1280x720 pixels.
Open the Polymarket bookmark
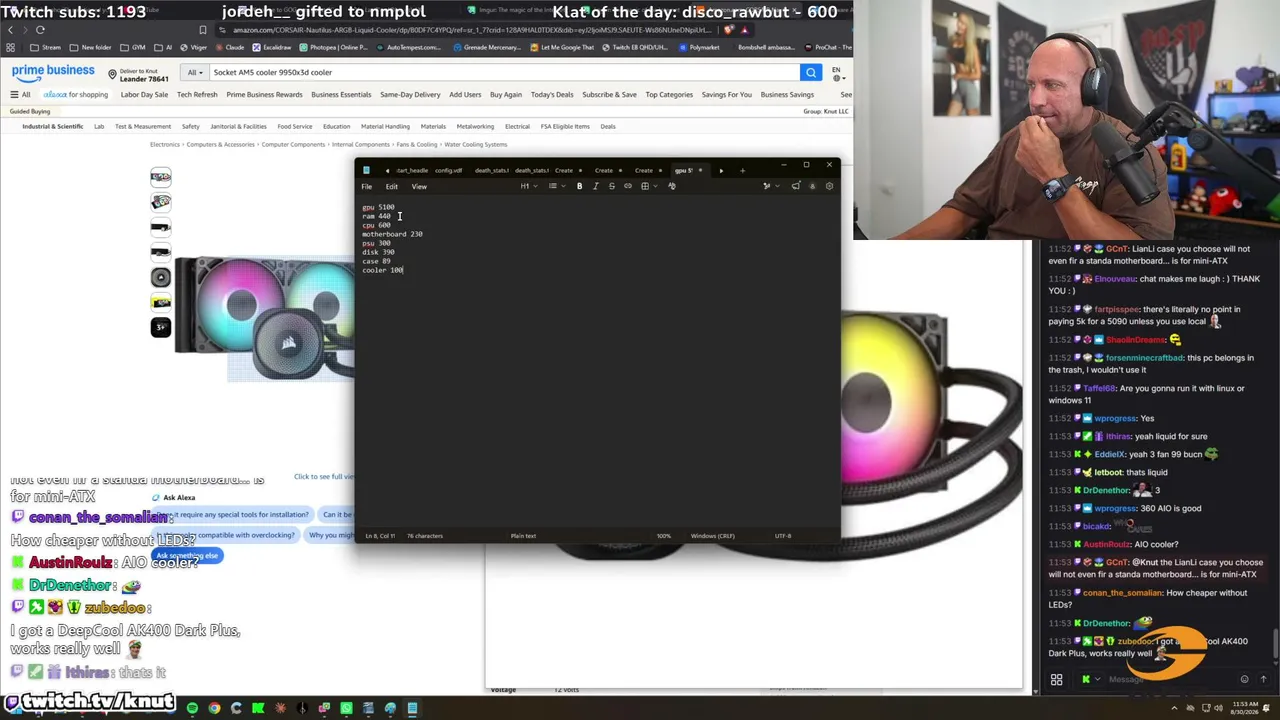700,47
